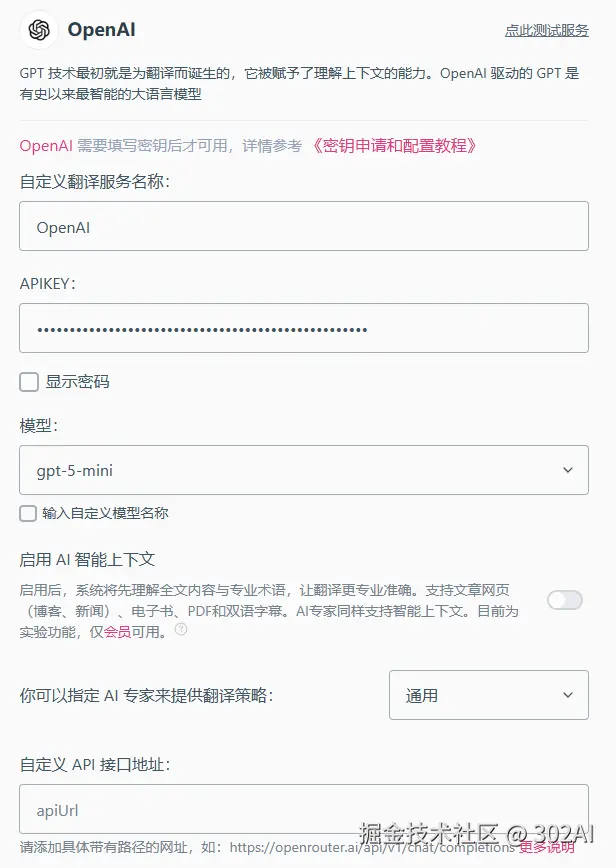Viewport: 616px width, 868px height.
Task: Click the 显示密码 label text
Action: click(77, 381)
